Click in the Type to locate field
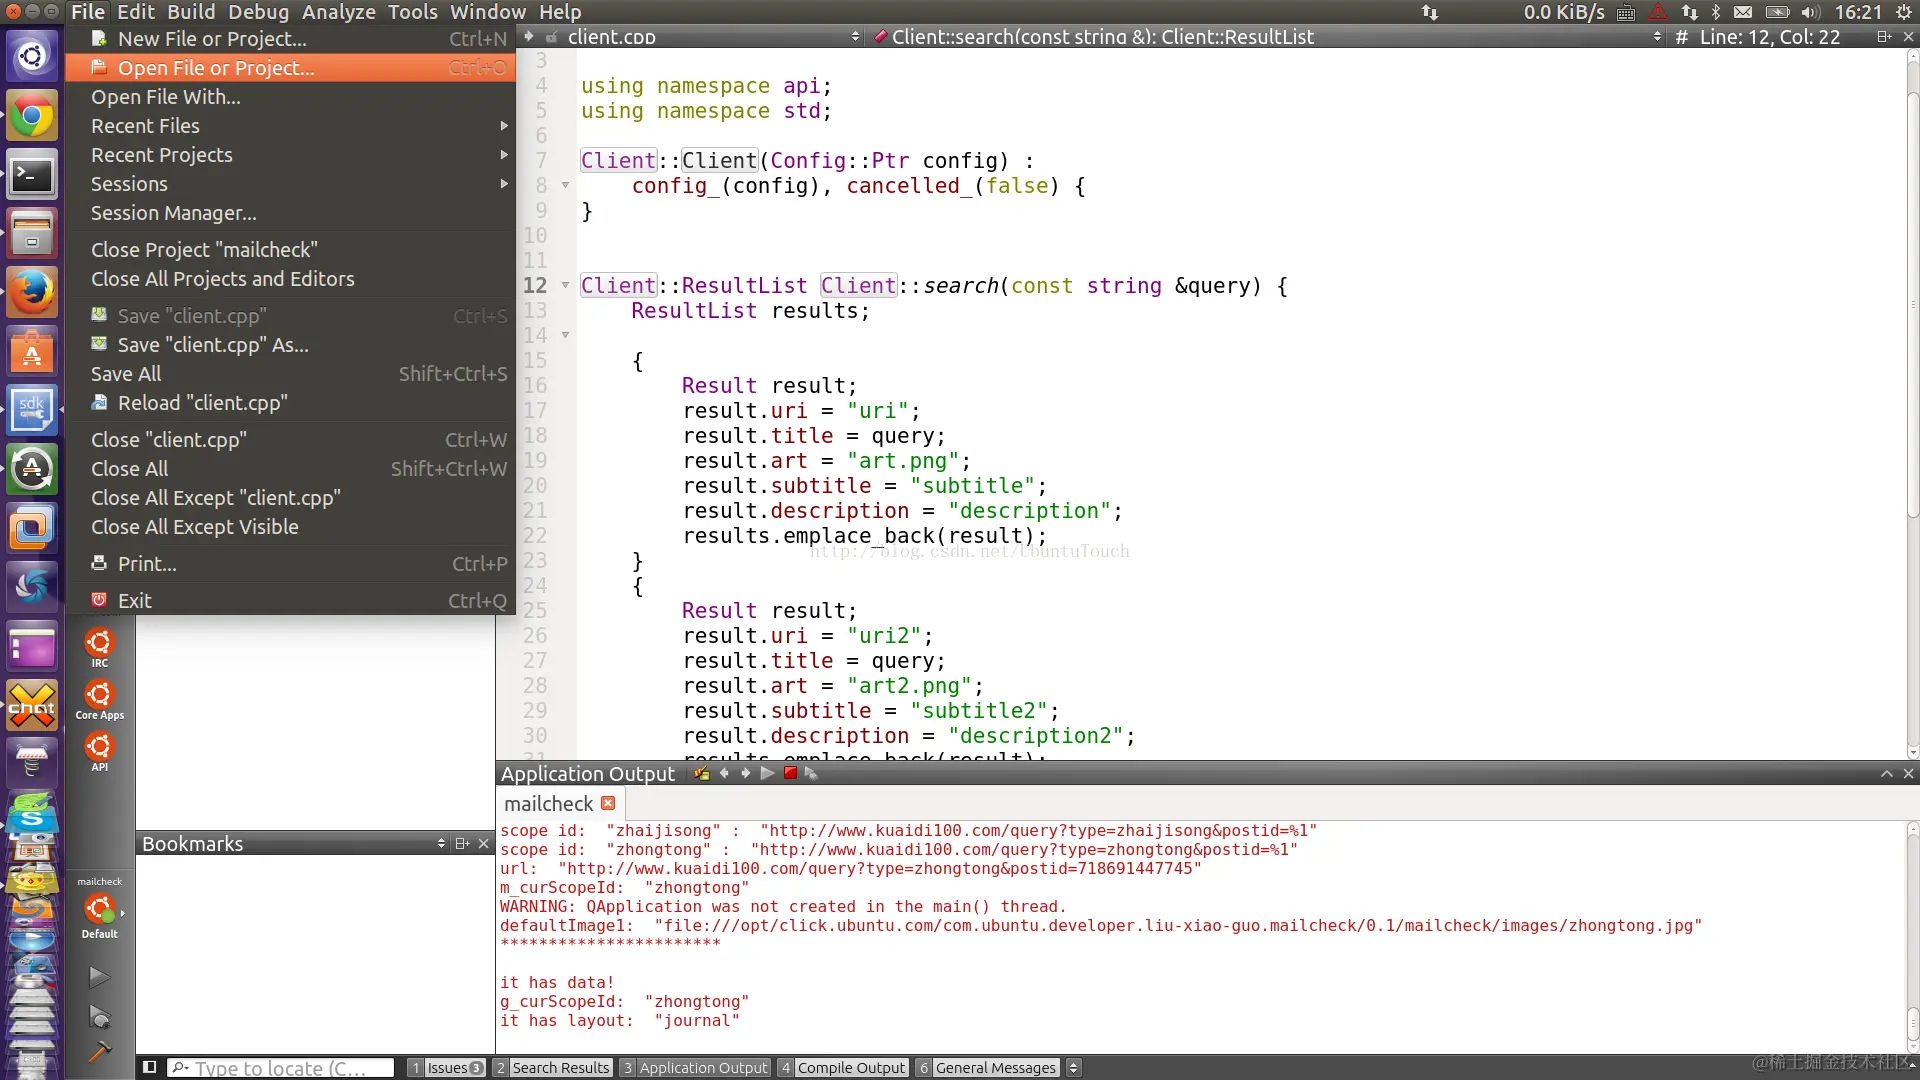Viewport: 1920px width, 1080px height. click(x=285, y=1067)
